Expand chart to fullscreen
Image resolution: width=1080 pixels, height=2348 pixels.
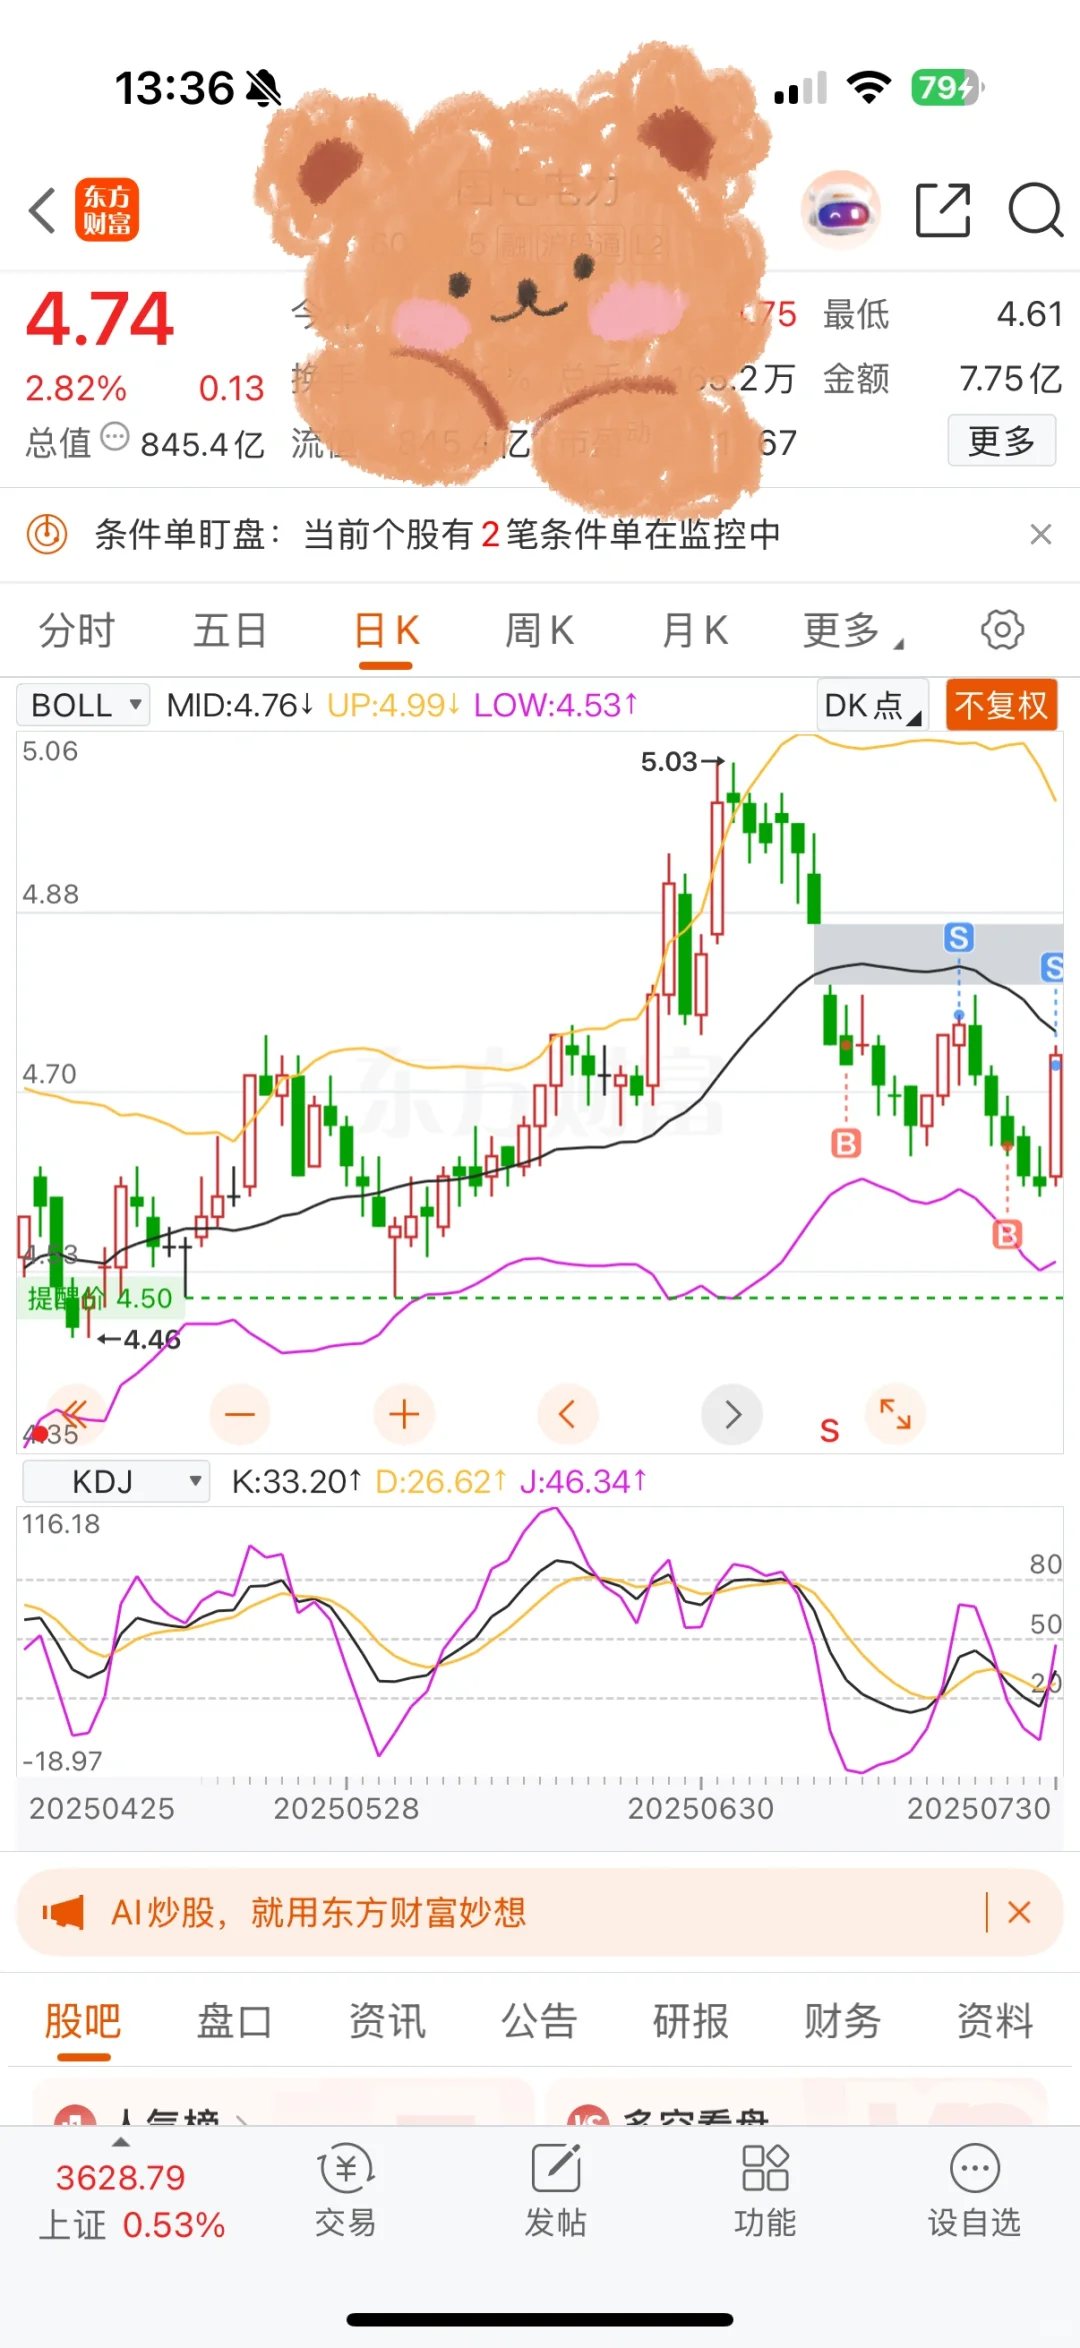[x=895, y=1414]
